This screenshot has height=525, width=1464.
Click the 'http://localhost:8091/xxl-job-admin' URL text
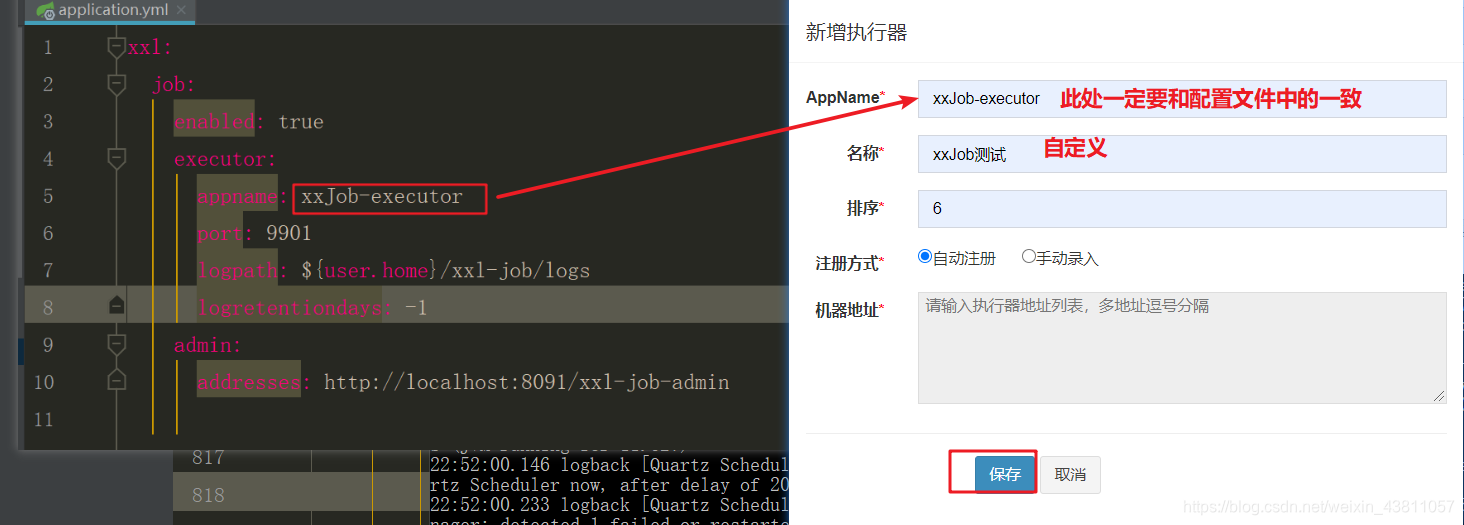[x=527, y=383]
